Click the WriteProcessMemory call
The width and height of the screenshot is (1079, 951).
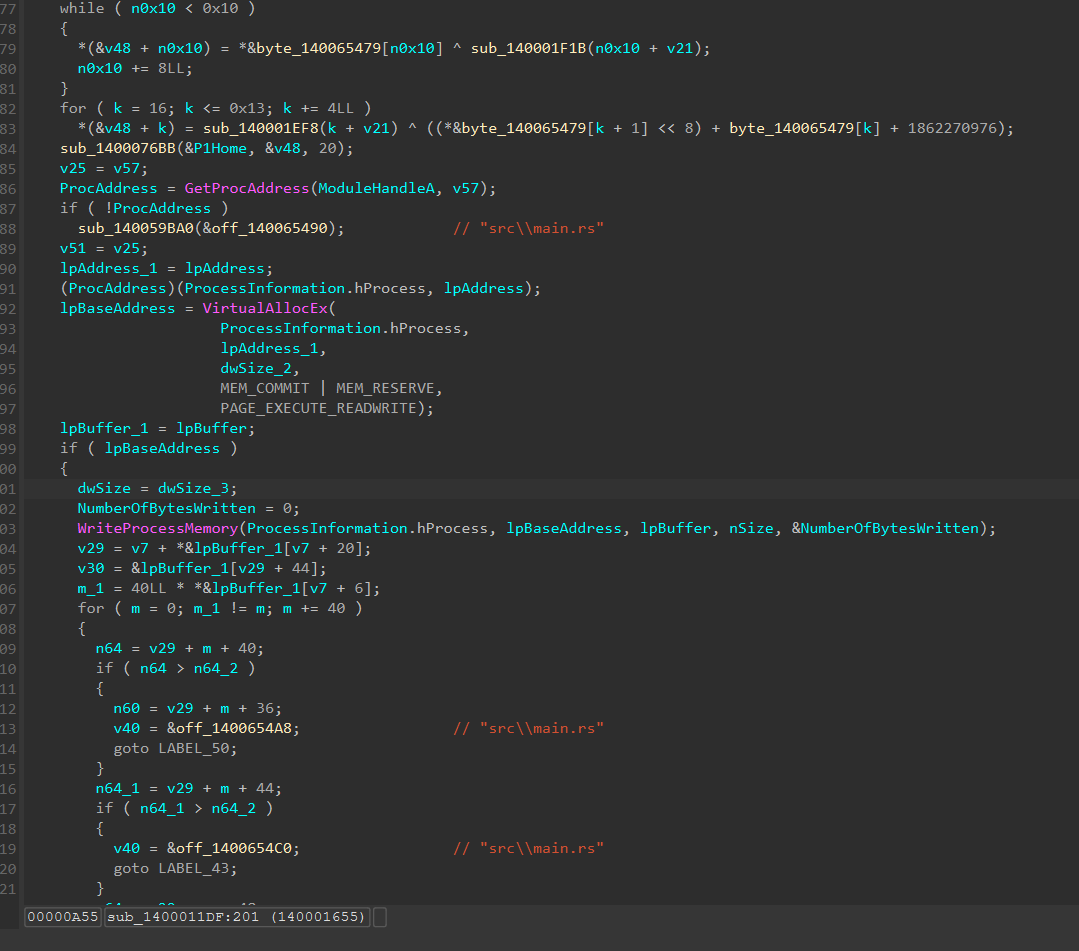tap(158, 528)
